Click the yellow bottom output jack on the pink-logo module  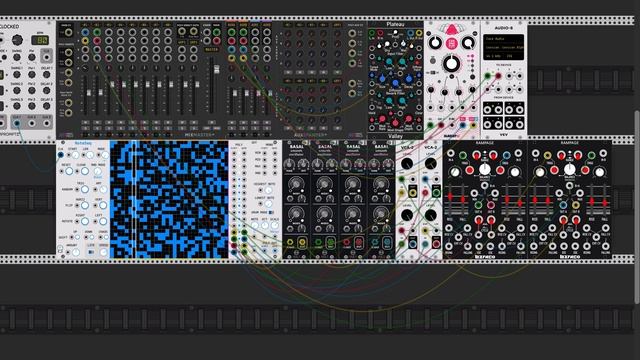[x=473, y=125]
